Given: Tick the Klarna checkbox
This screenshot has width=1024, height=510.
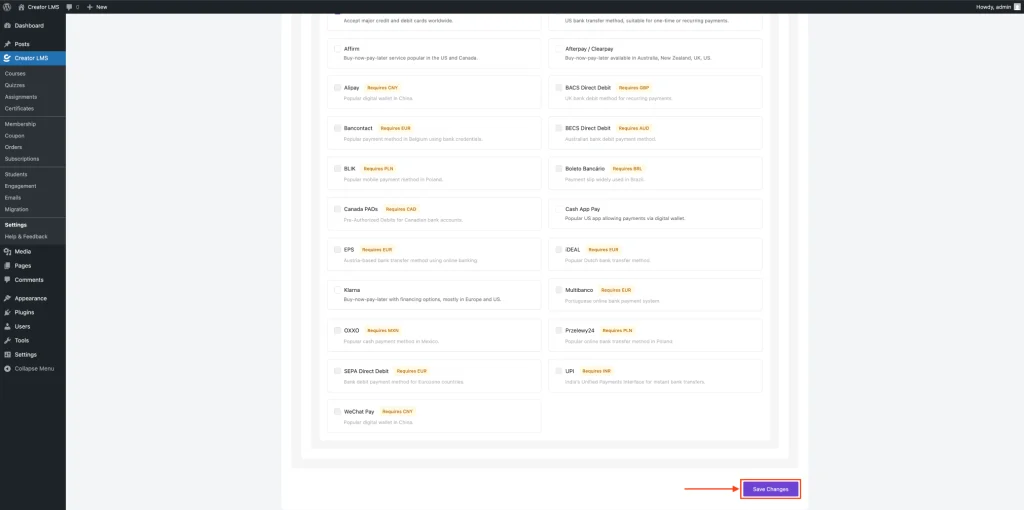Looking at the screenshot, I should coord(337,290).
